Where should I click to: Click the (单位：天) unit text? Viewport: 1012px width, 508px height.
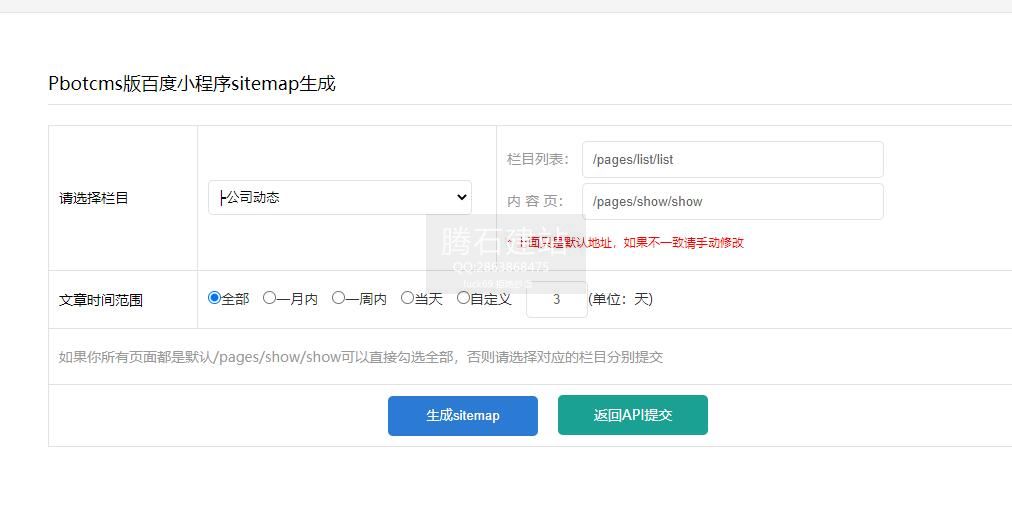pos(620,299)
